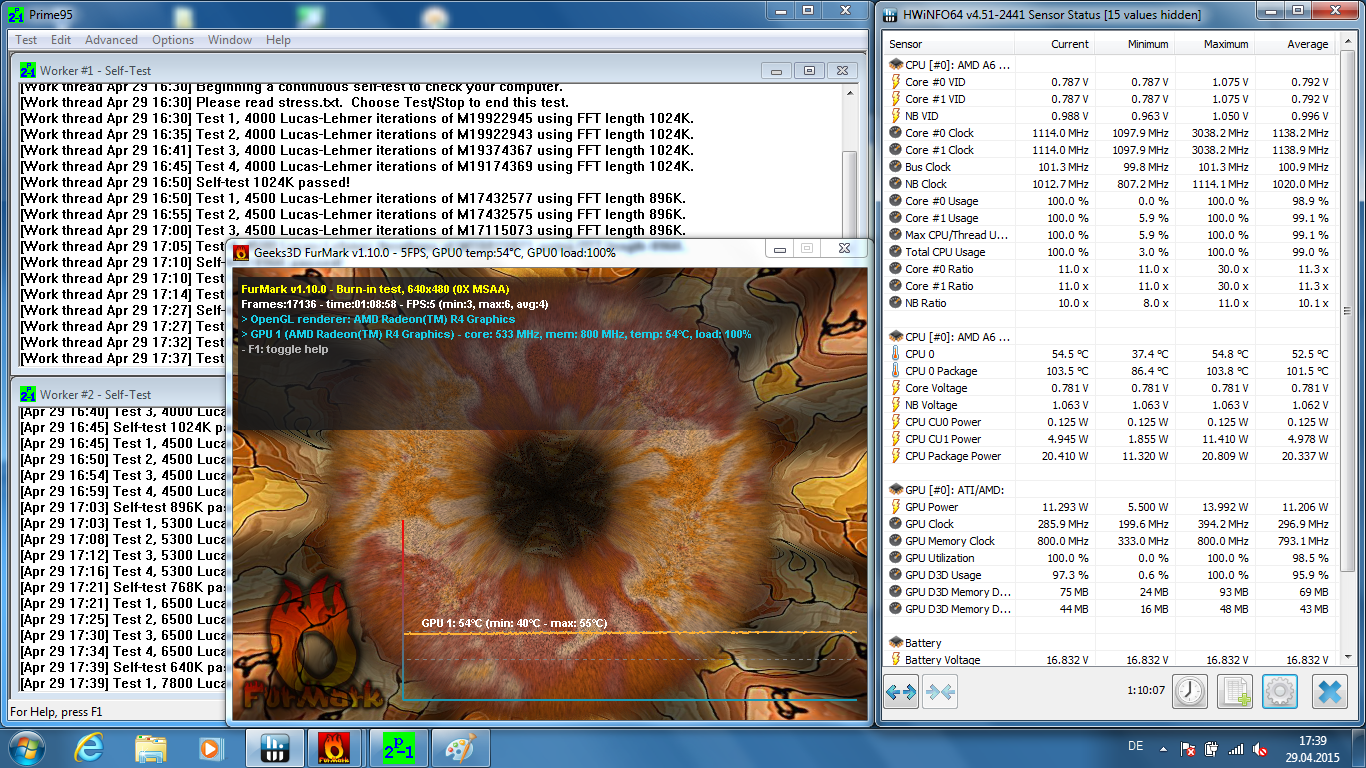Collapse sensor columns with inward arrows button
Viewport: 1366px width, 768px height.
point(941,691)
